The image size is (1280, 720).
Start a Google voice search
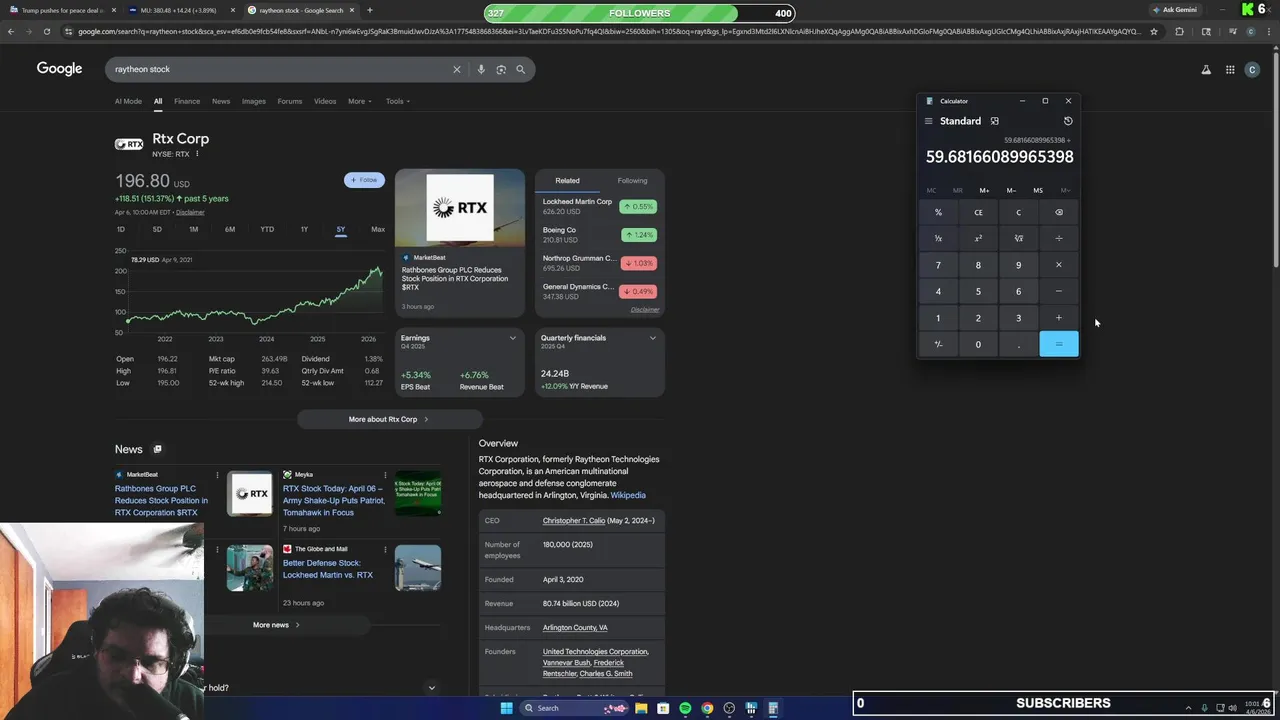tap(481, 69)
